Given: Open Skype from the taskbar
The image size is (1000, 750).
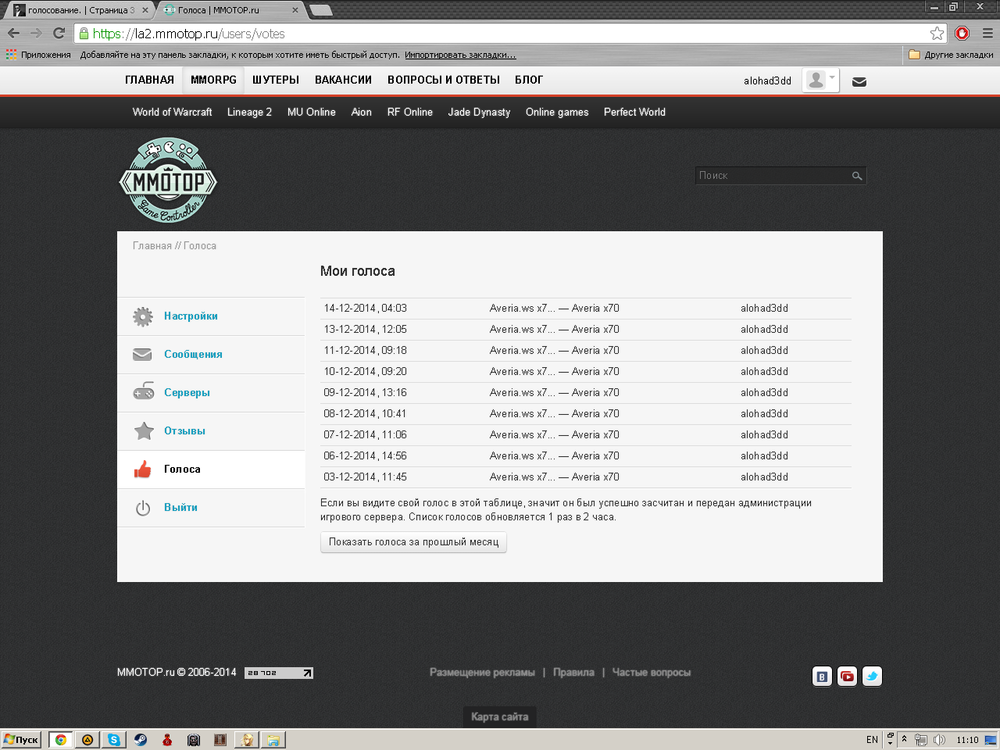Looking at the screenshot, I should tap(114, 740).
